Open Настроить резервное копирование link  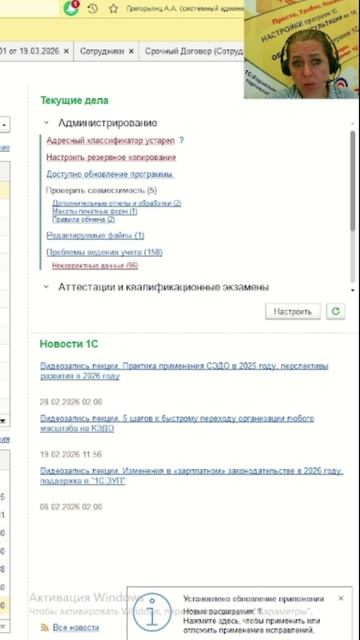click(x=111, y=158)
